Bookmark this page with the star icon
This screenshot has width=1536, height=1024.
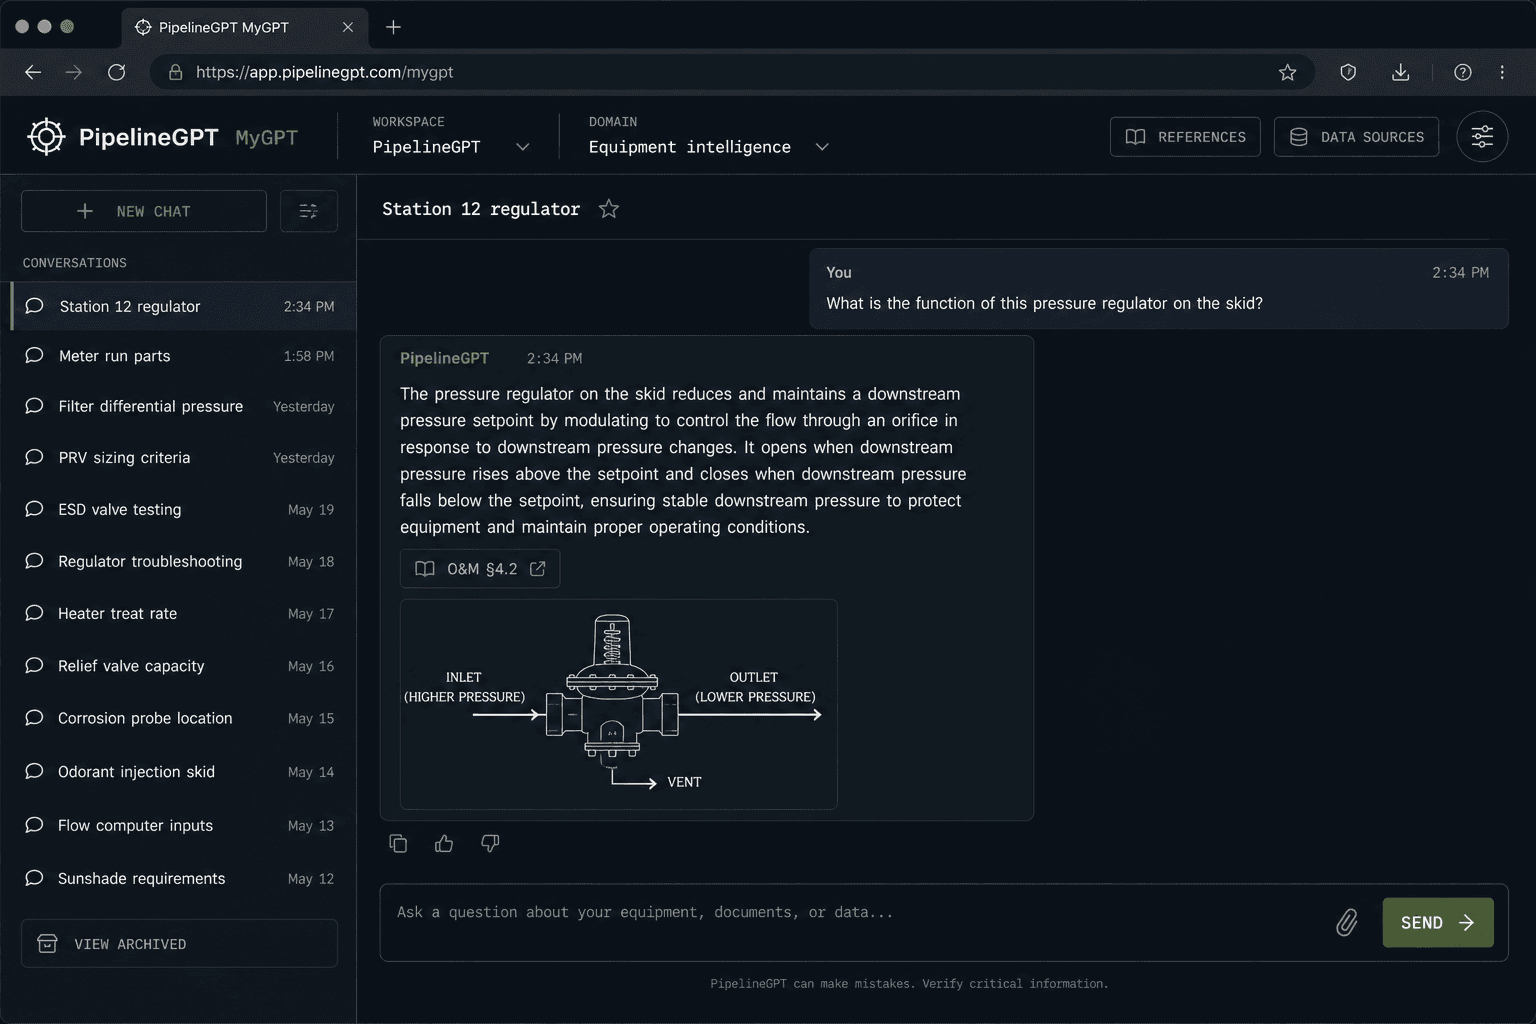1287,72
